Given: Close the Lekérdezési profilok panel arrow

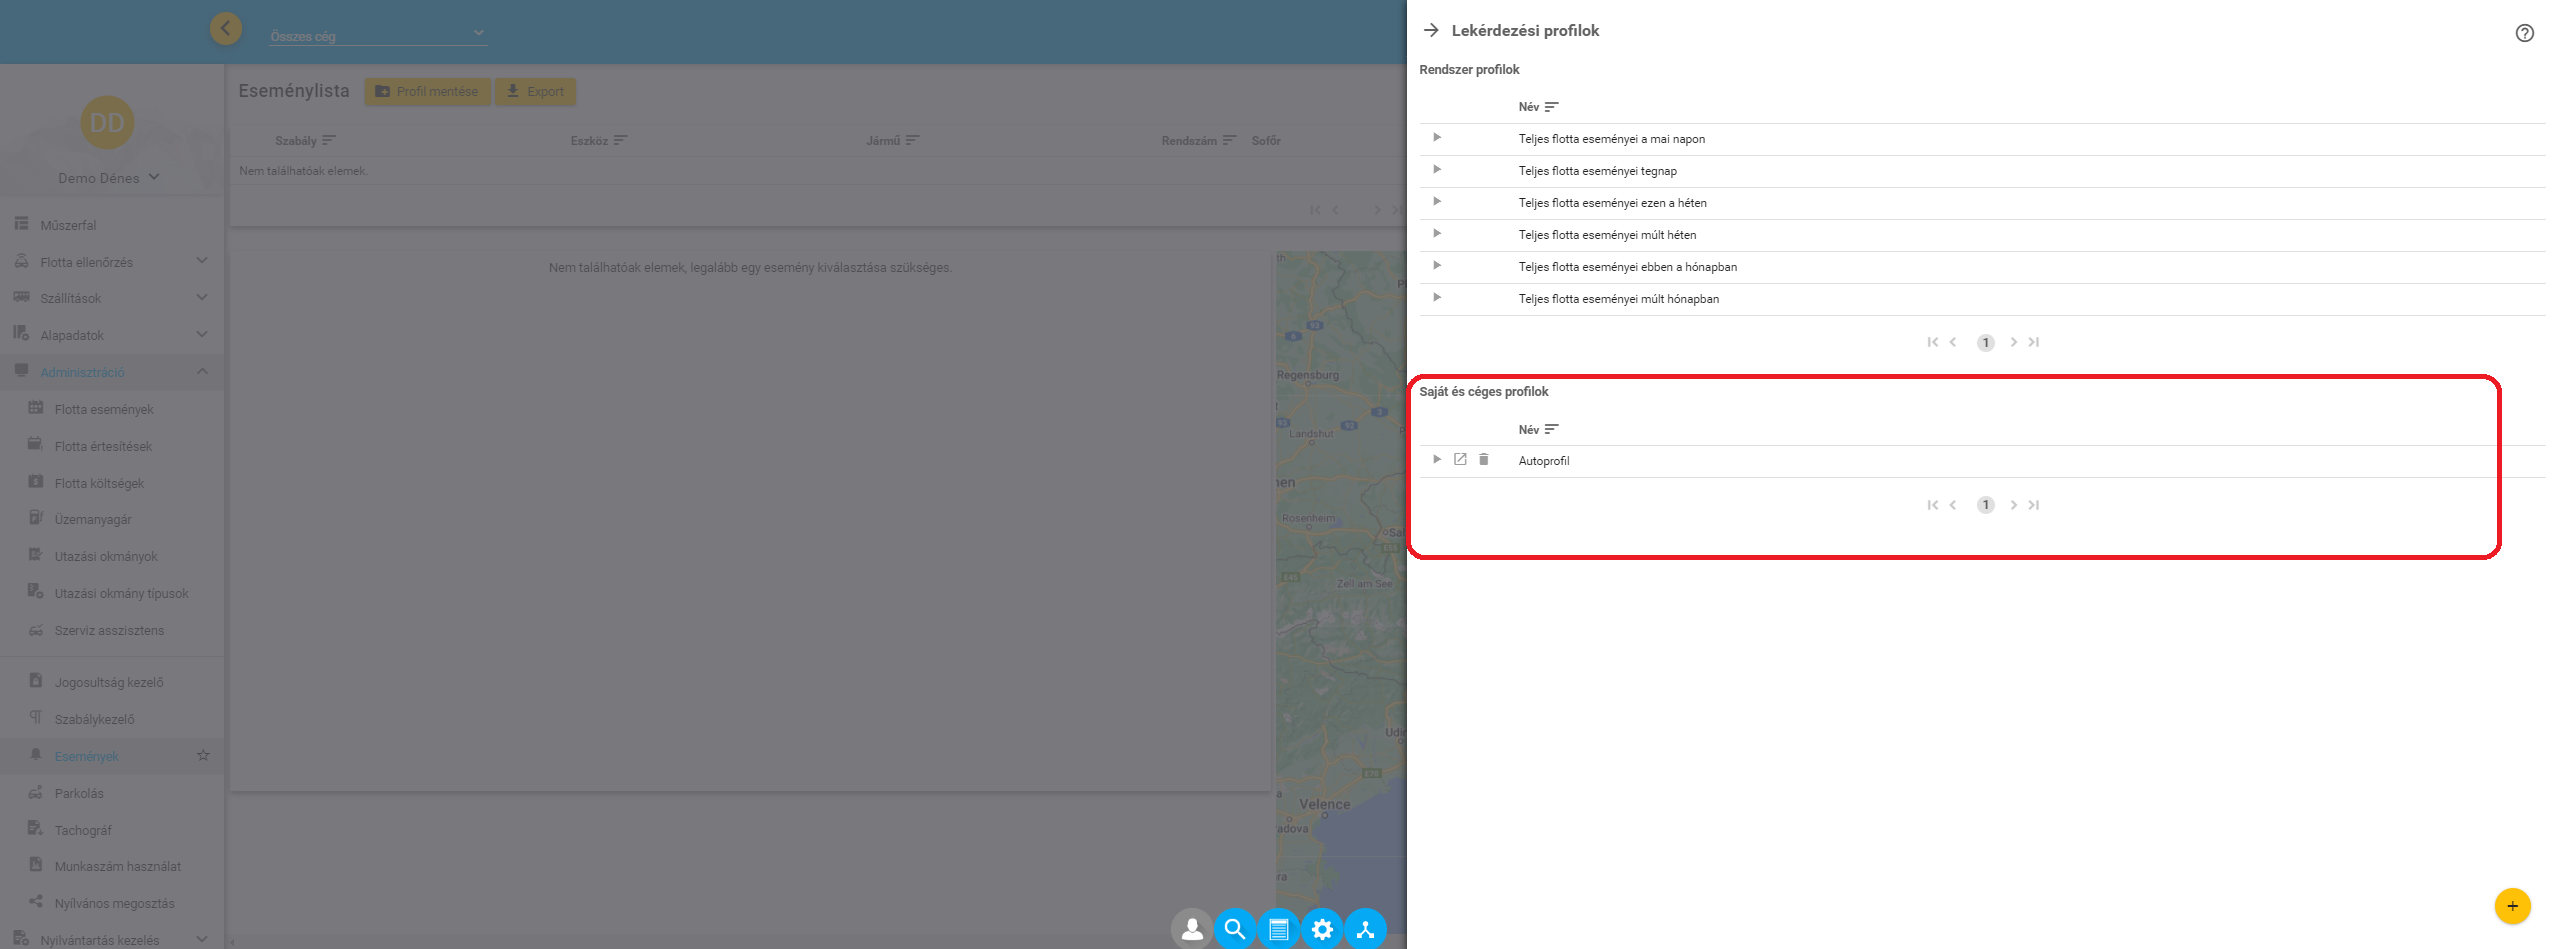Looking at the screenshot, I should [1431, 30].
